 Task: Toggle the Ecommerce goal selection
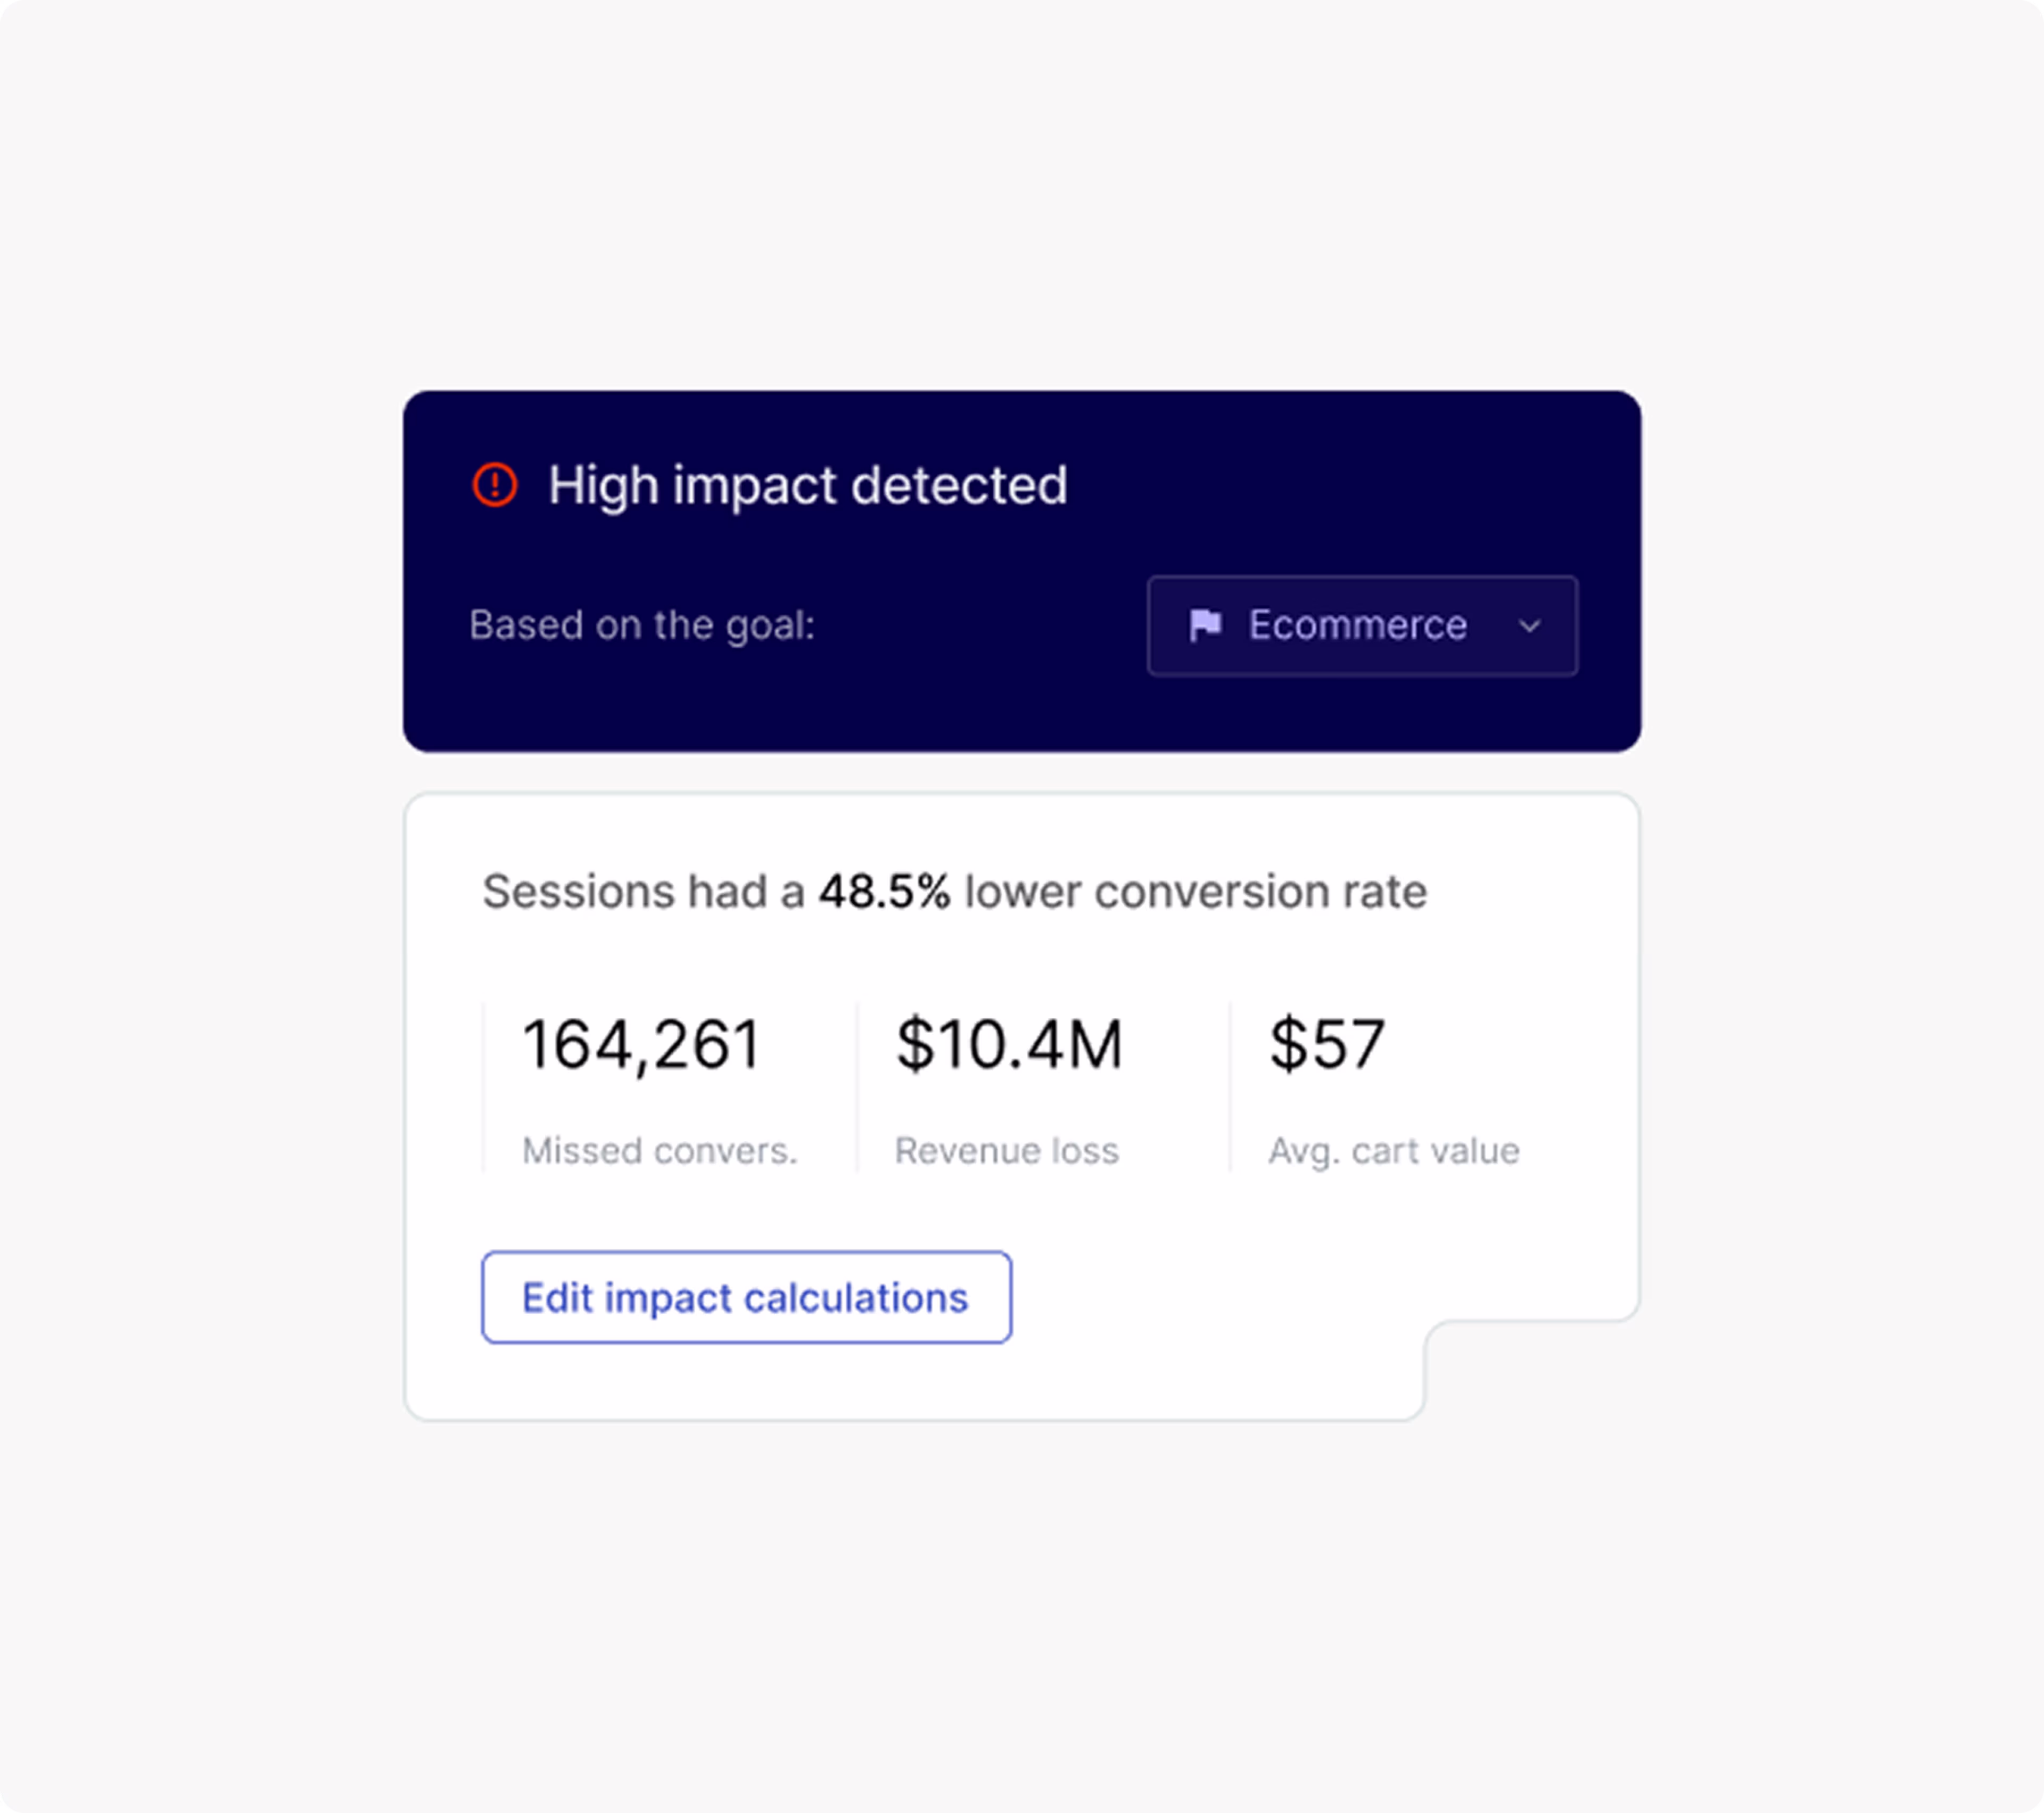tap(1362, 626)
